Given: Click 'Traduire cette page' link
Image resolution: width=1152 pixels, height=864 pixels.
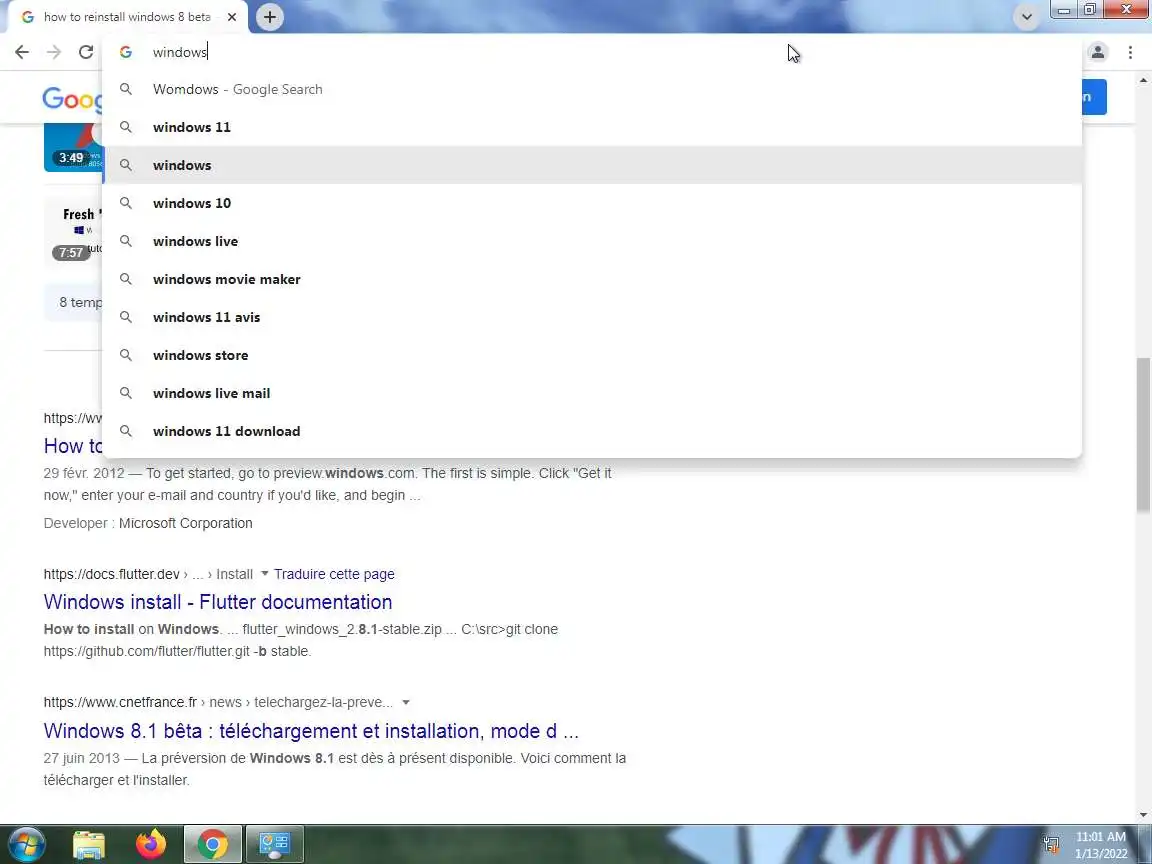Looking at the screenshot, I should coord(334,574).
